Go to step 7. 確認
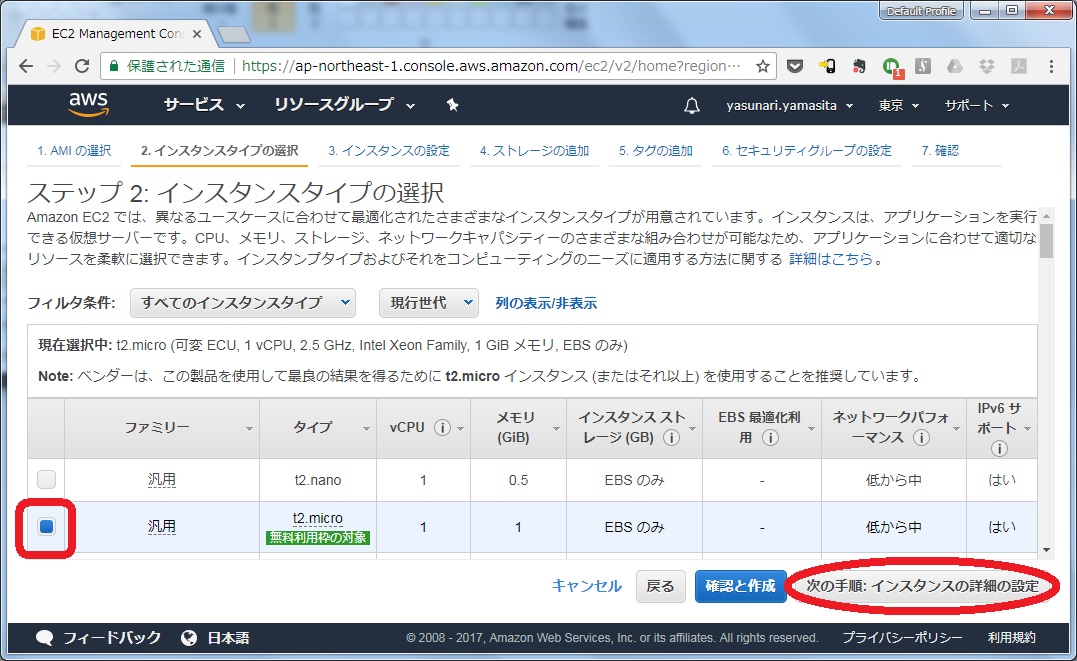Image resolution: width=1077 pixels, height=661 pixels. [940, 150]
